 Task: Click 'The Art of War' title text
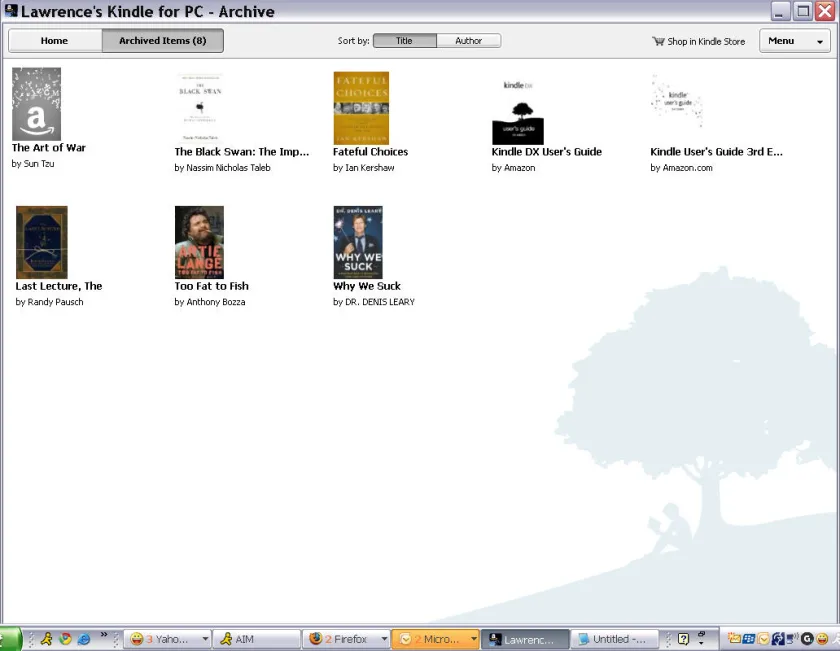coord(49,148)
